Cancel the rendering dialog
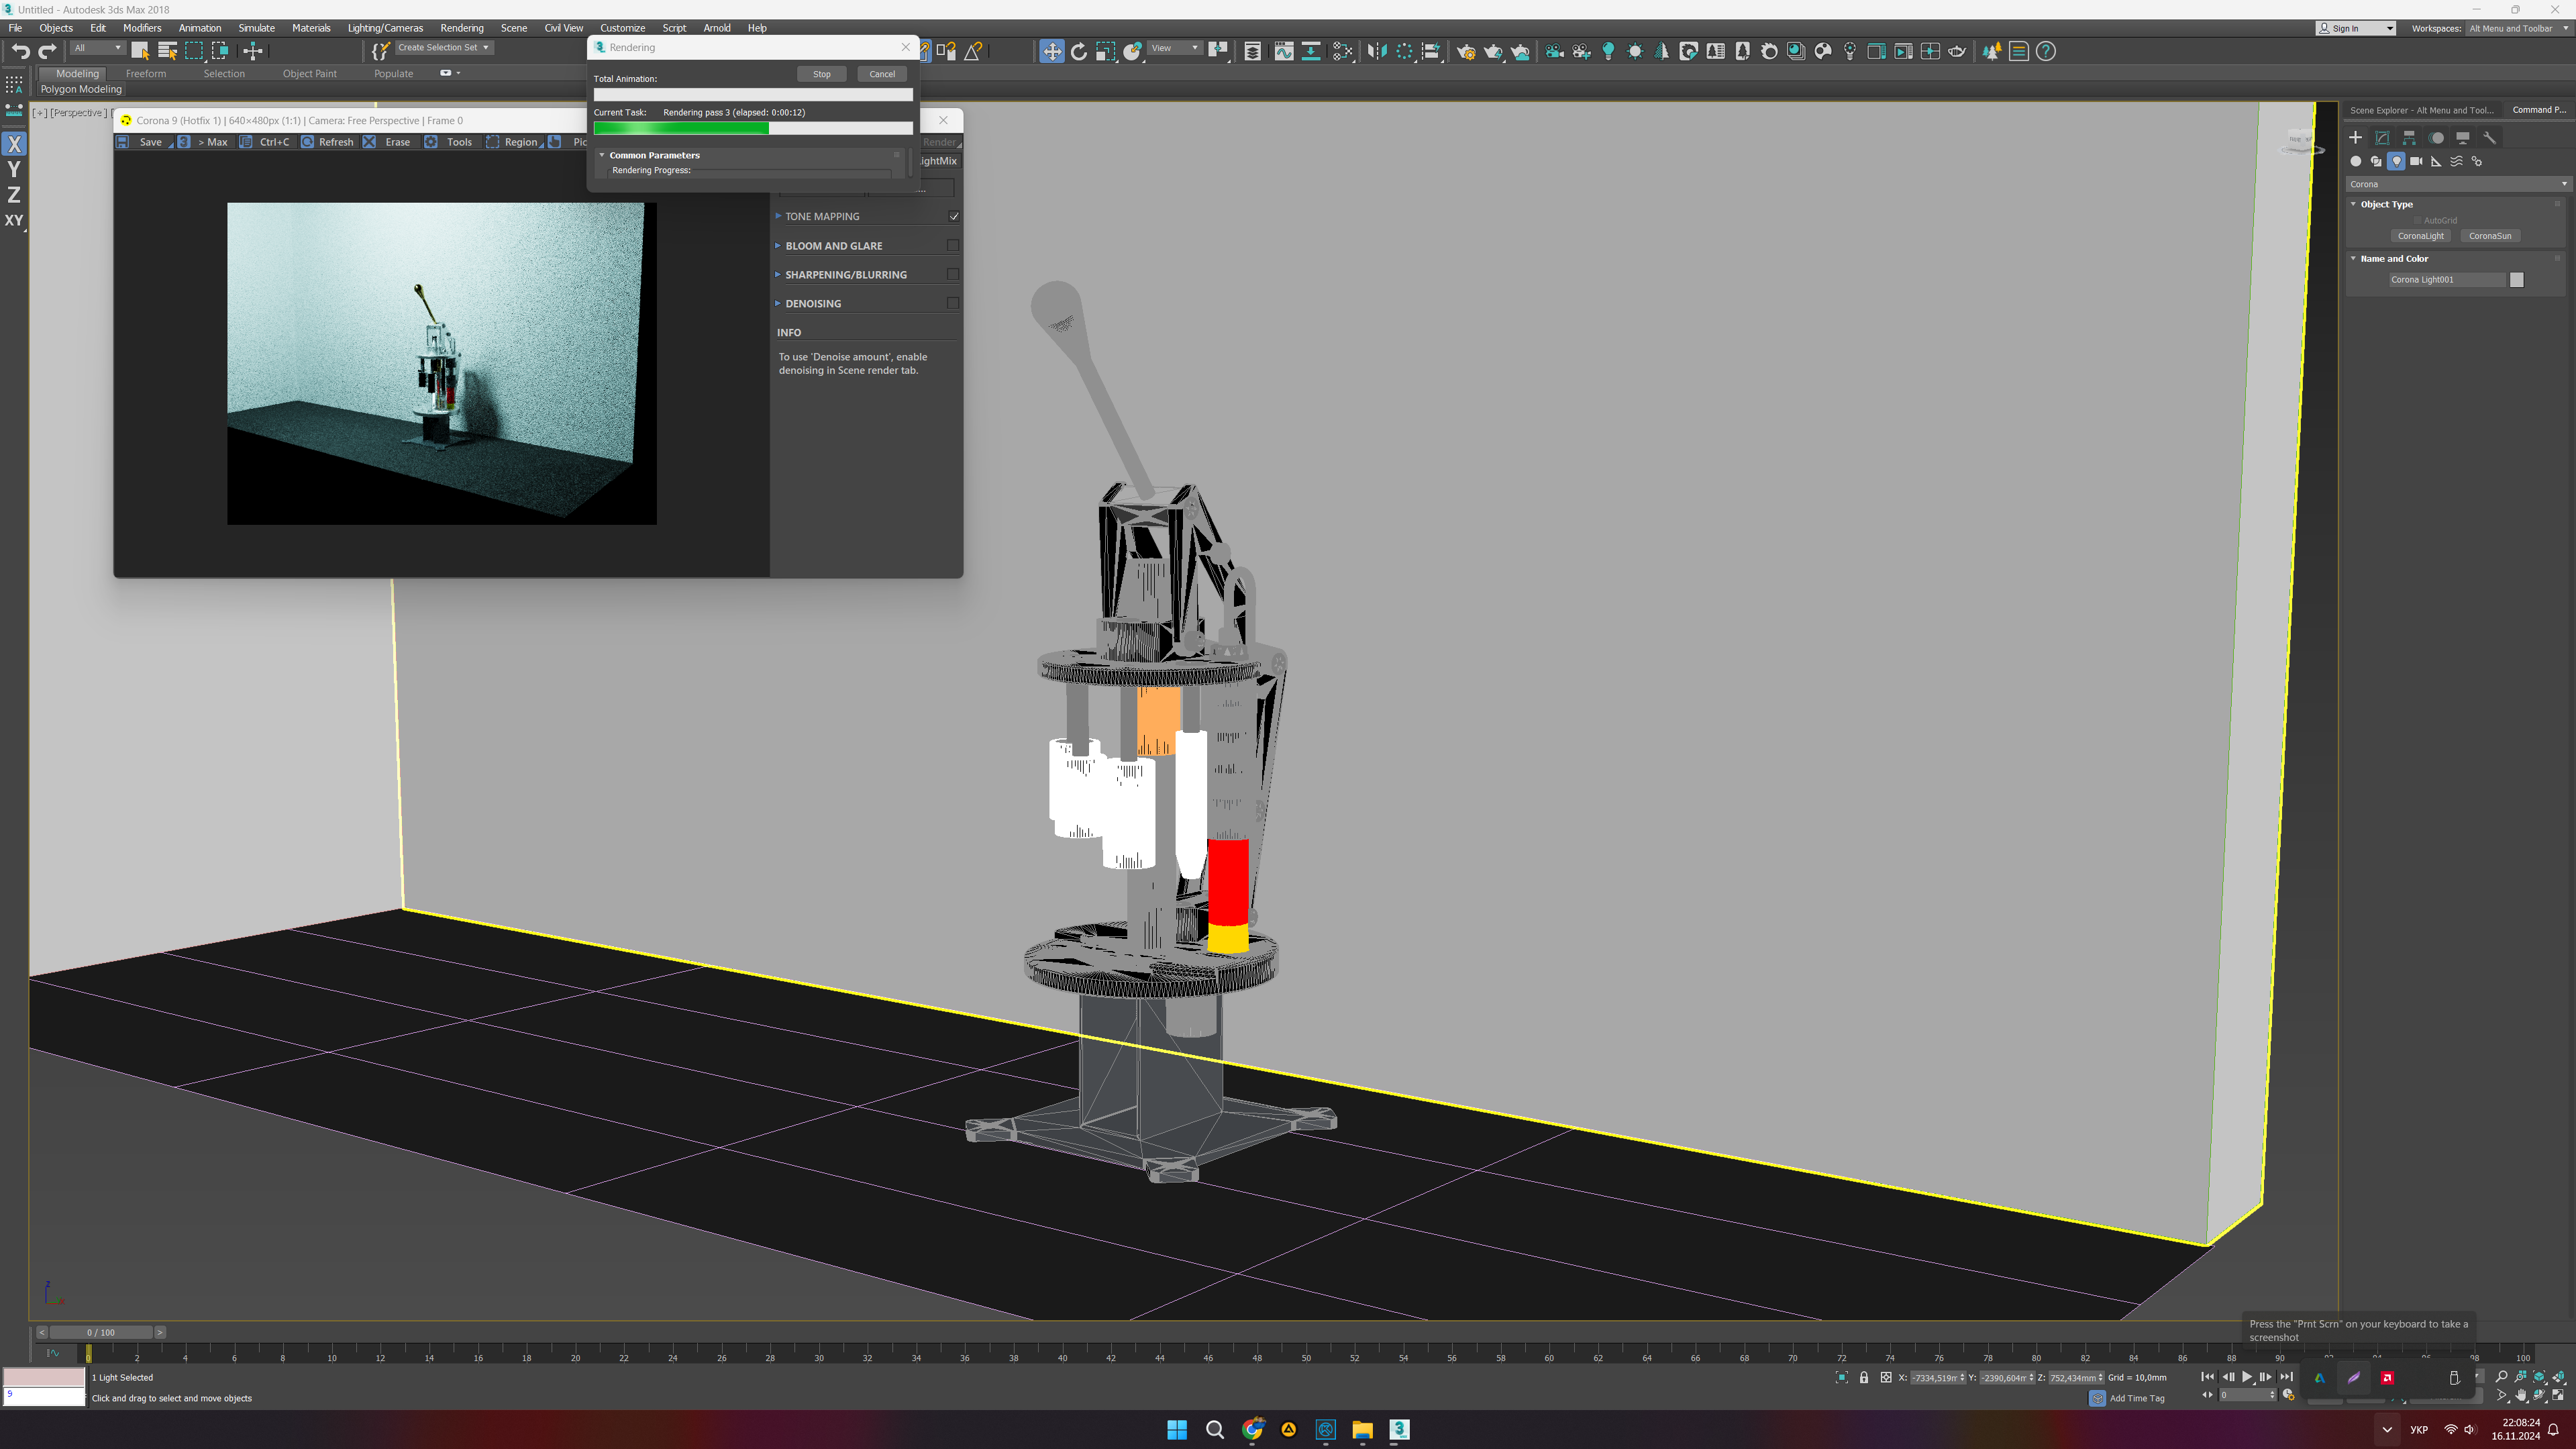Image resolution: width=2576 pixels, height=1449 pixels. point(882,74)
